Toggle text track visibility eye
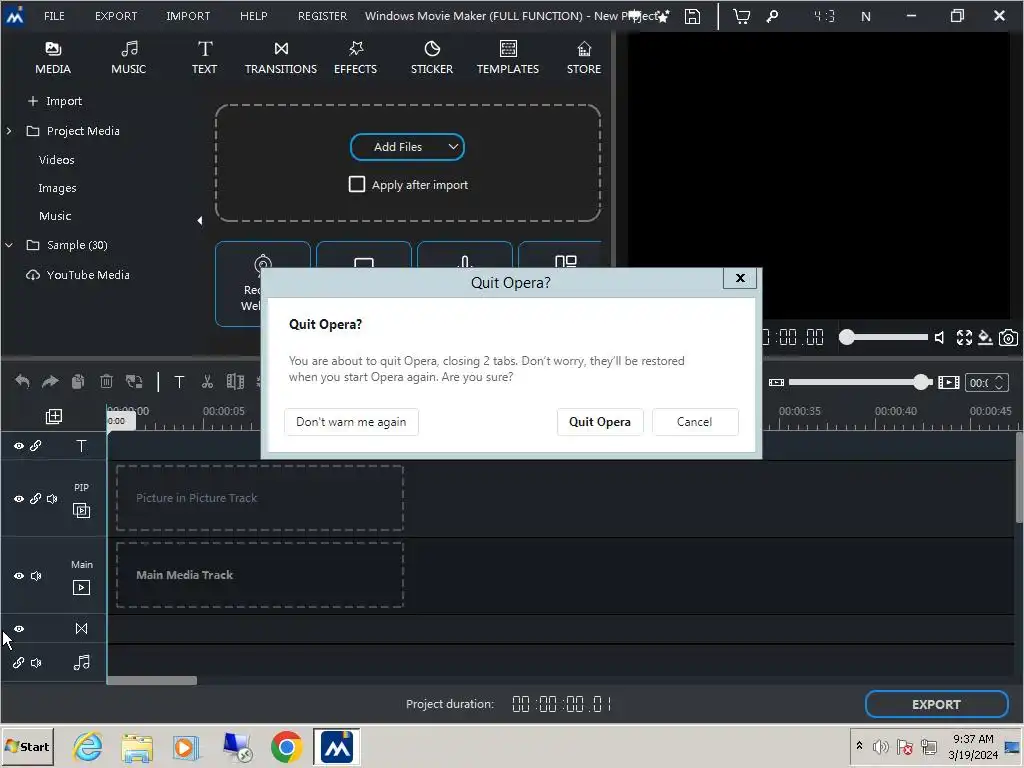 19,446
